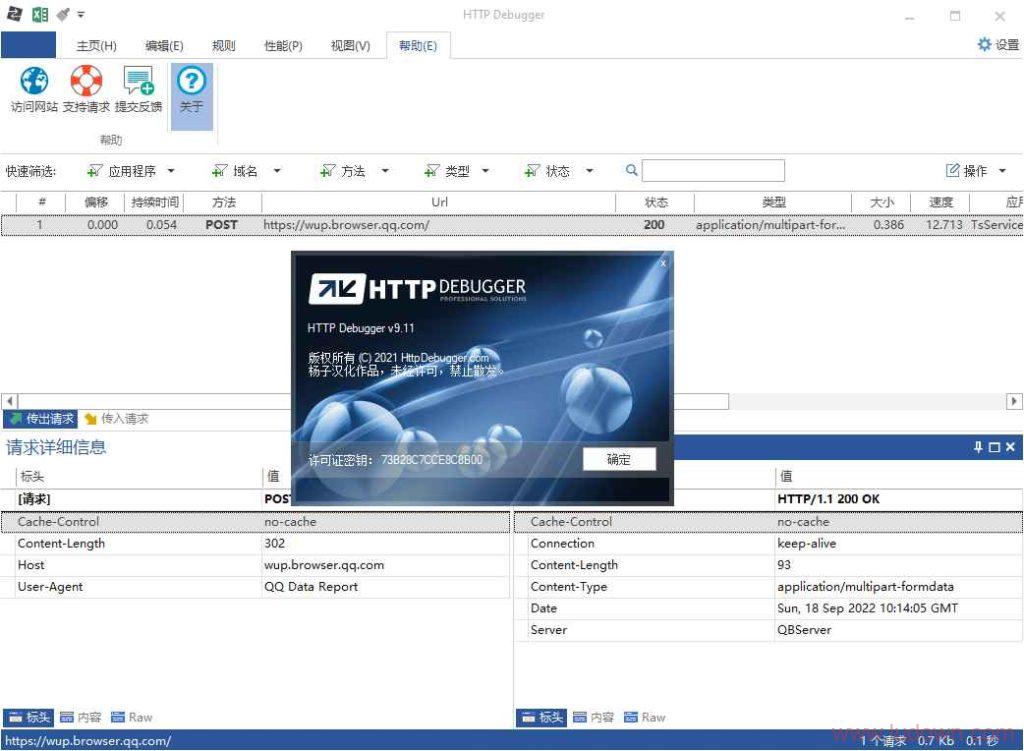Sort by 大小 column header
This screenshot has height=751, width=1024.
click(882, 202)
